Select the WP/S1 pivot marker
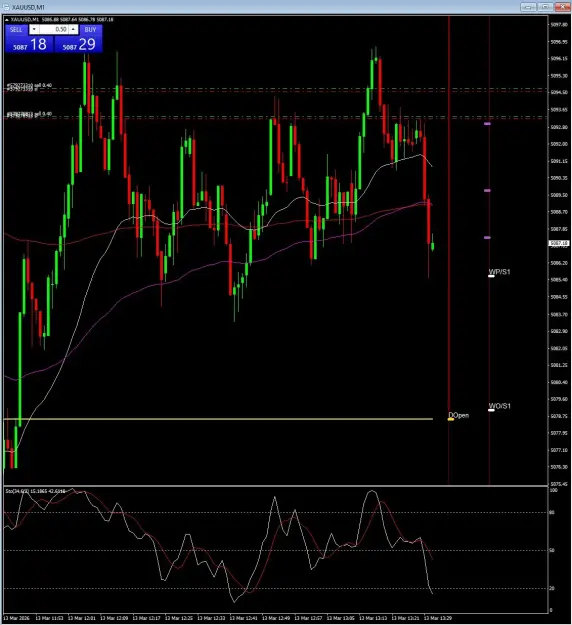Screen dimensions: 572x625 point(499,272)
